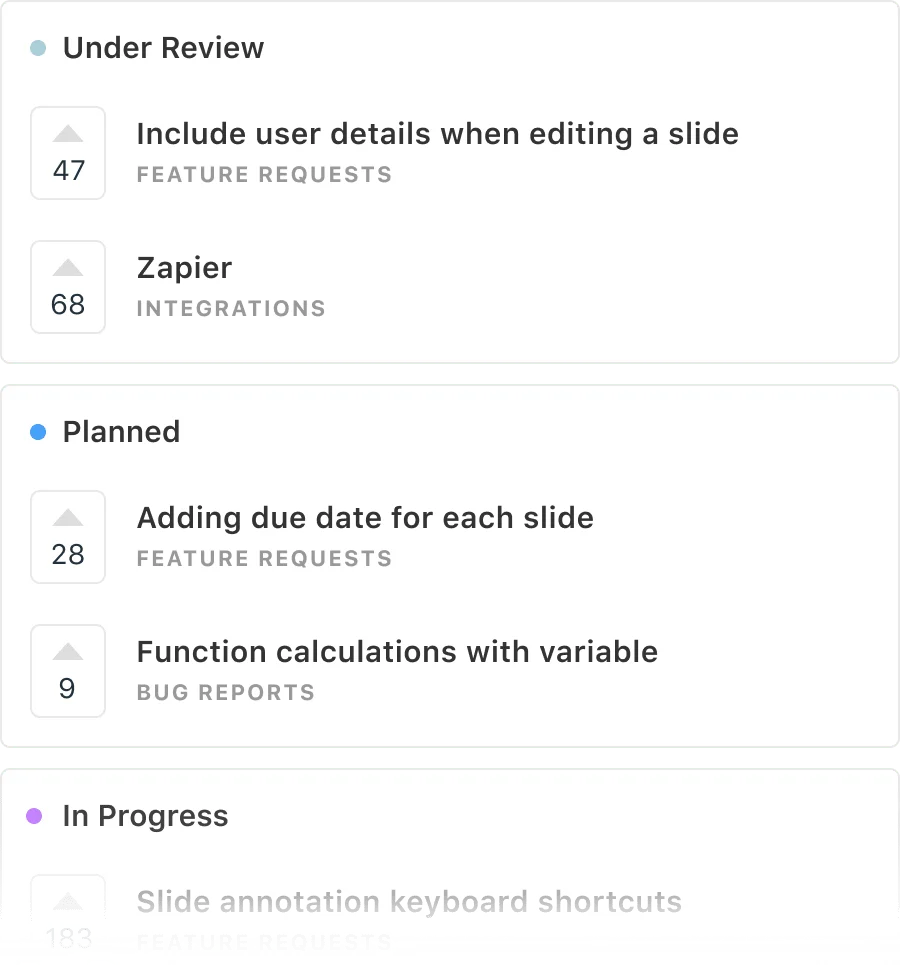Collapse the In Progress section
Screen dimensions: 900x965
(x=145, y=816)
